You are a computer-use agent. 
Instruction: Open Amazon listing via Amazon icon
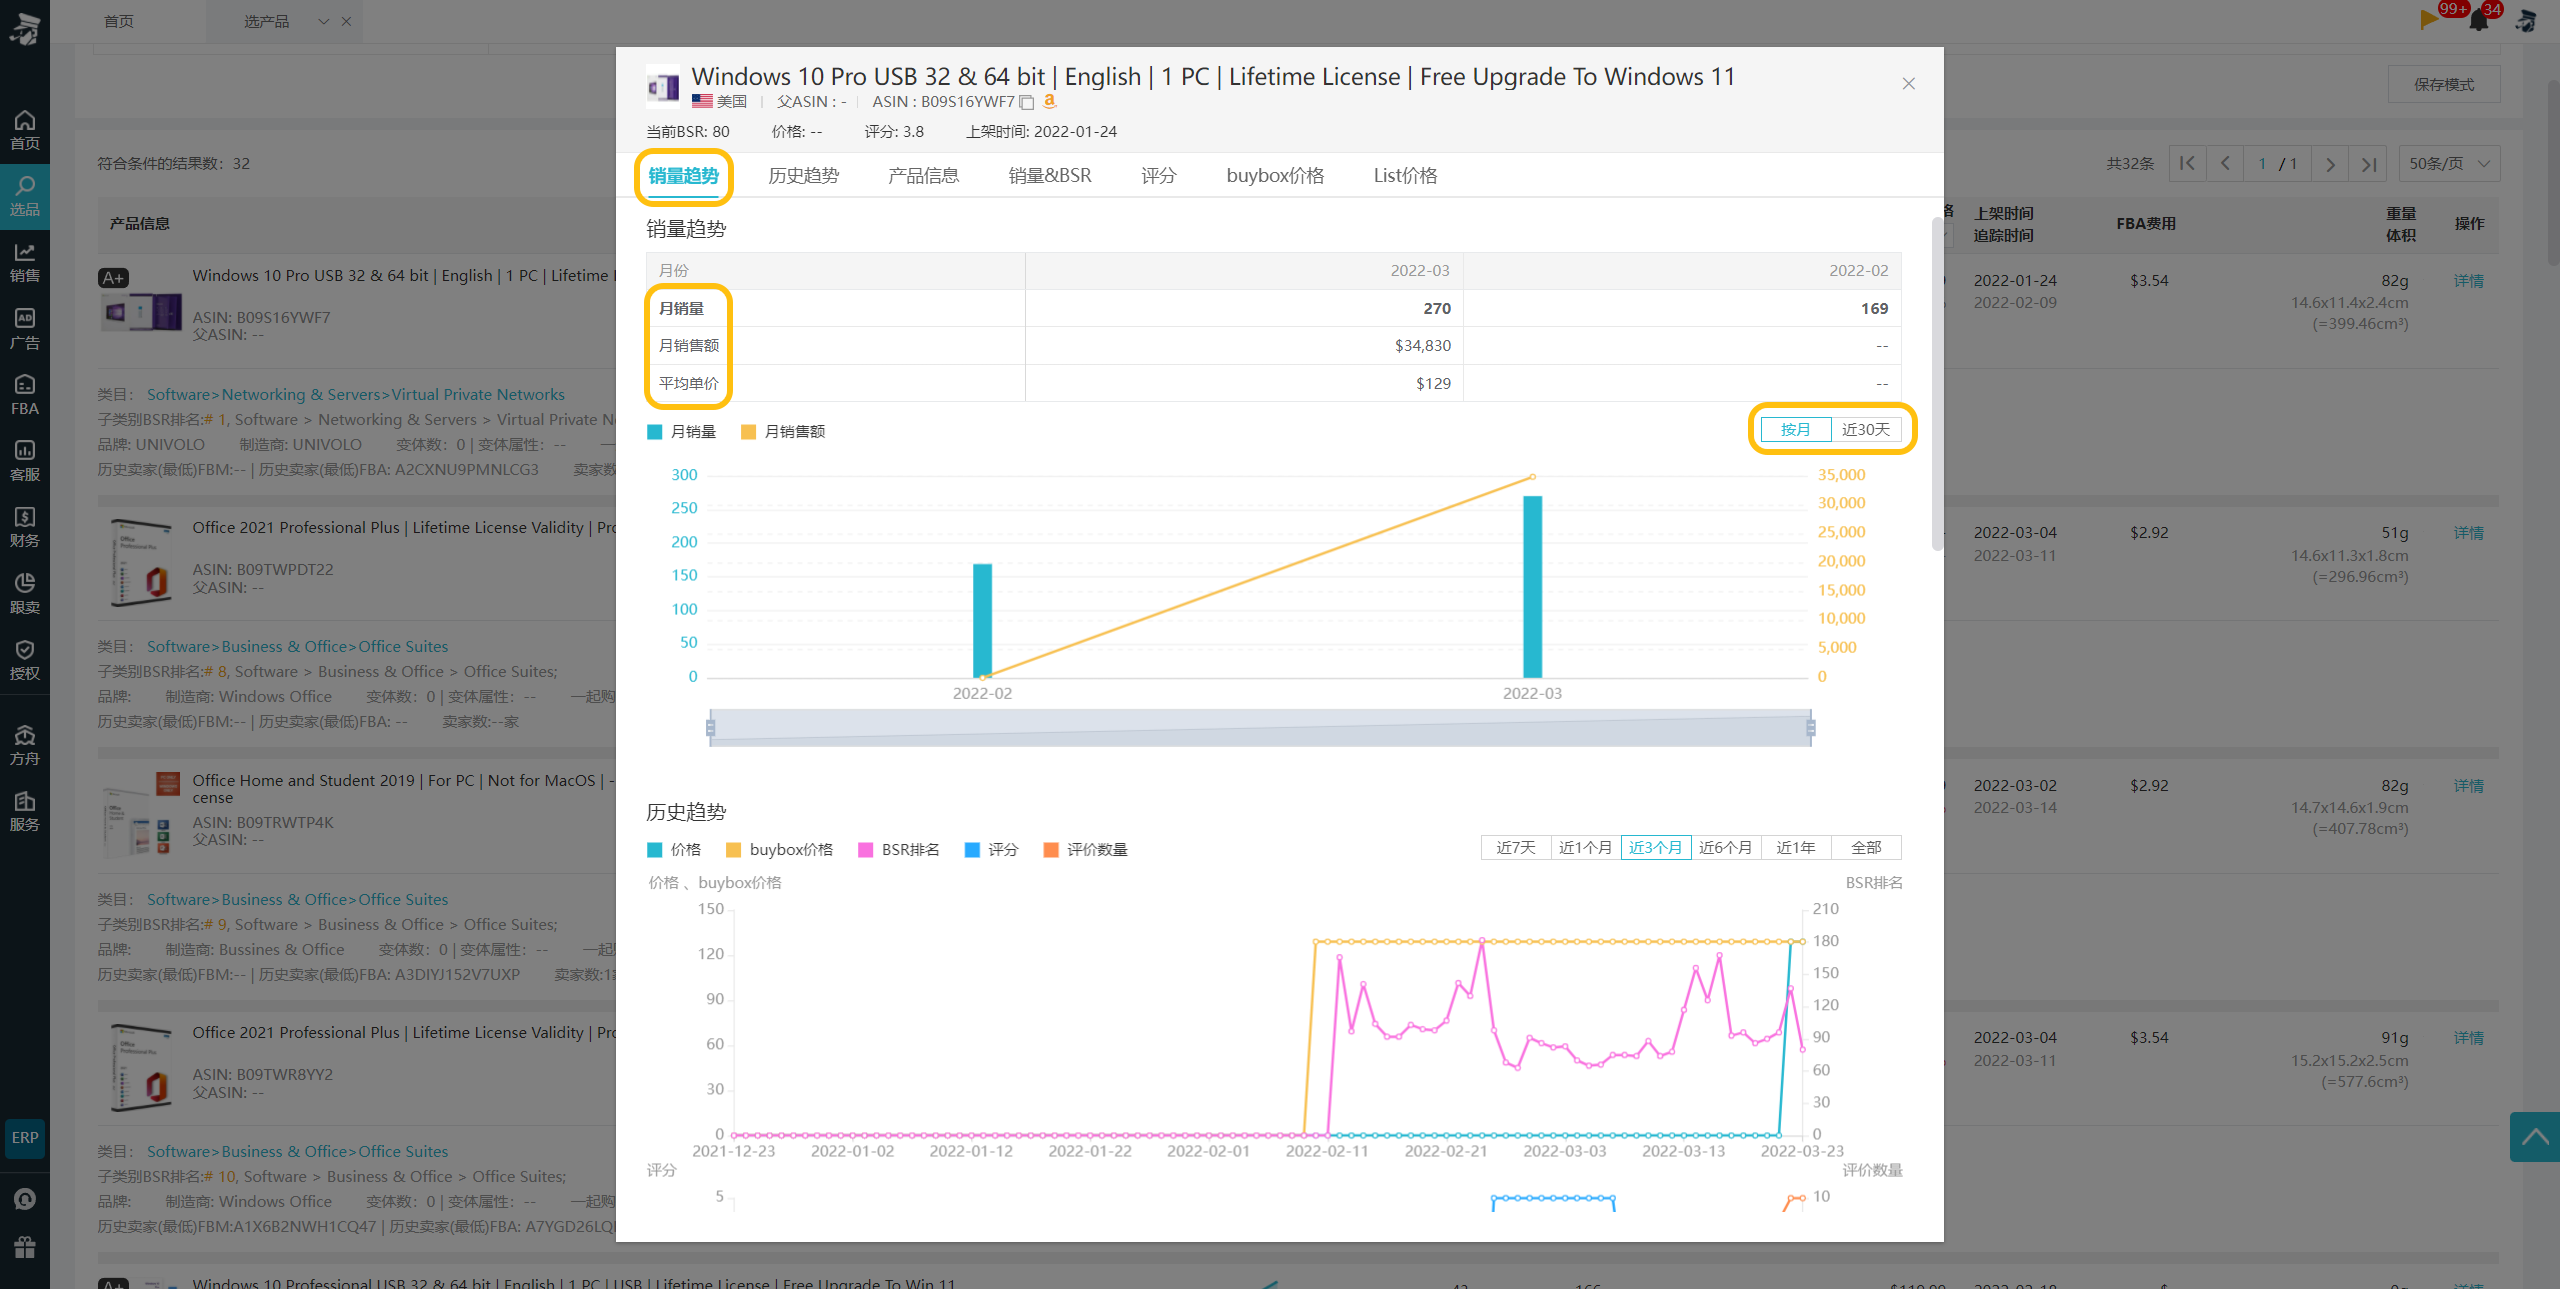click(1050, 101)
